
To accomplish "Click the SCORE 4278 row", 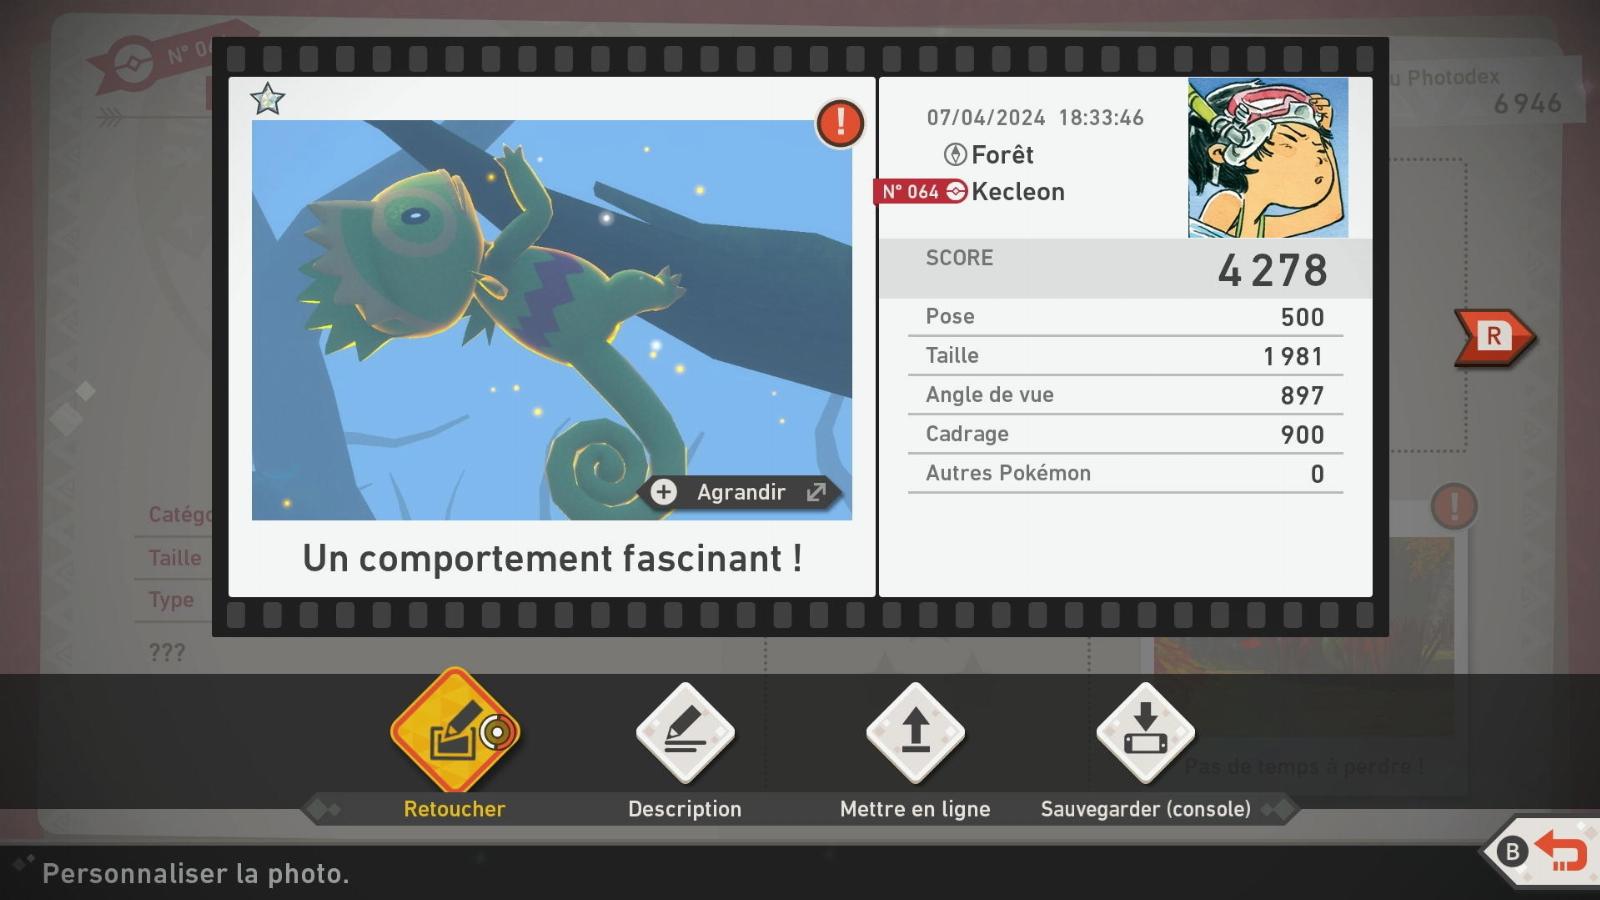I will pos(1126,268).
